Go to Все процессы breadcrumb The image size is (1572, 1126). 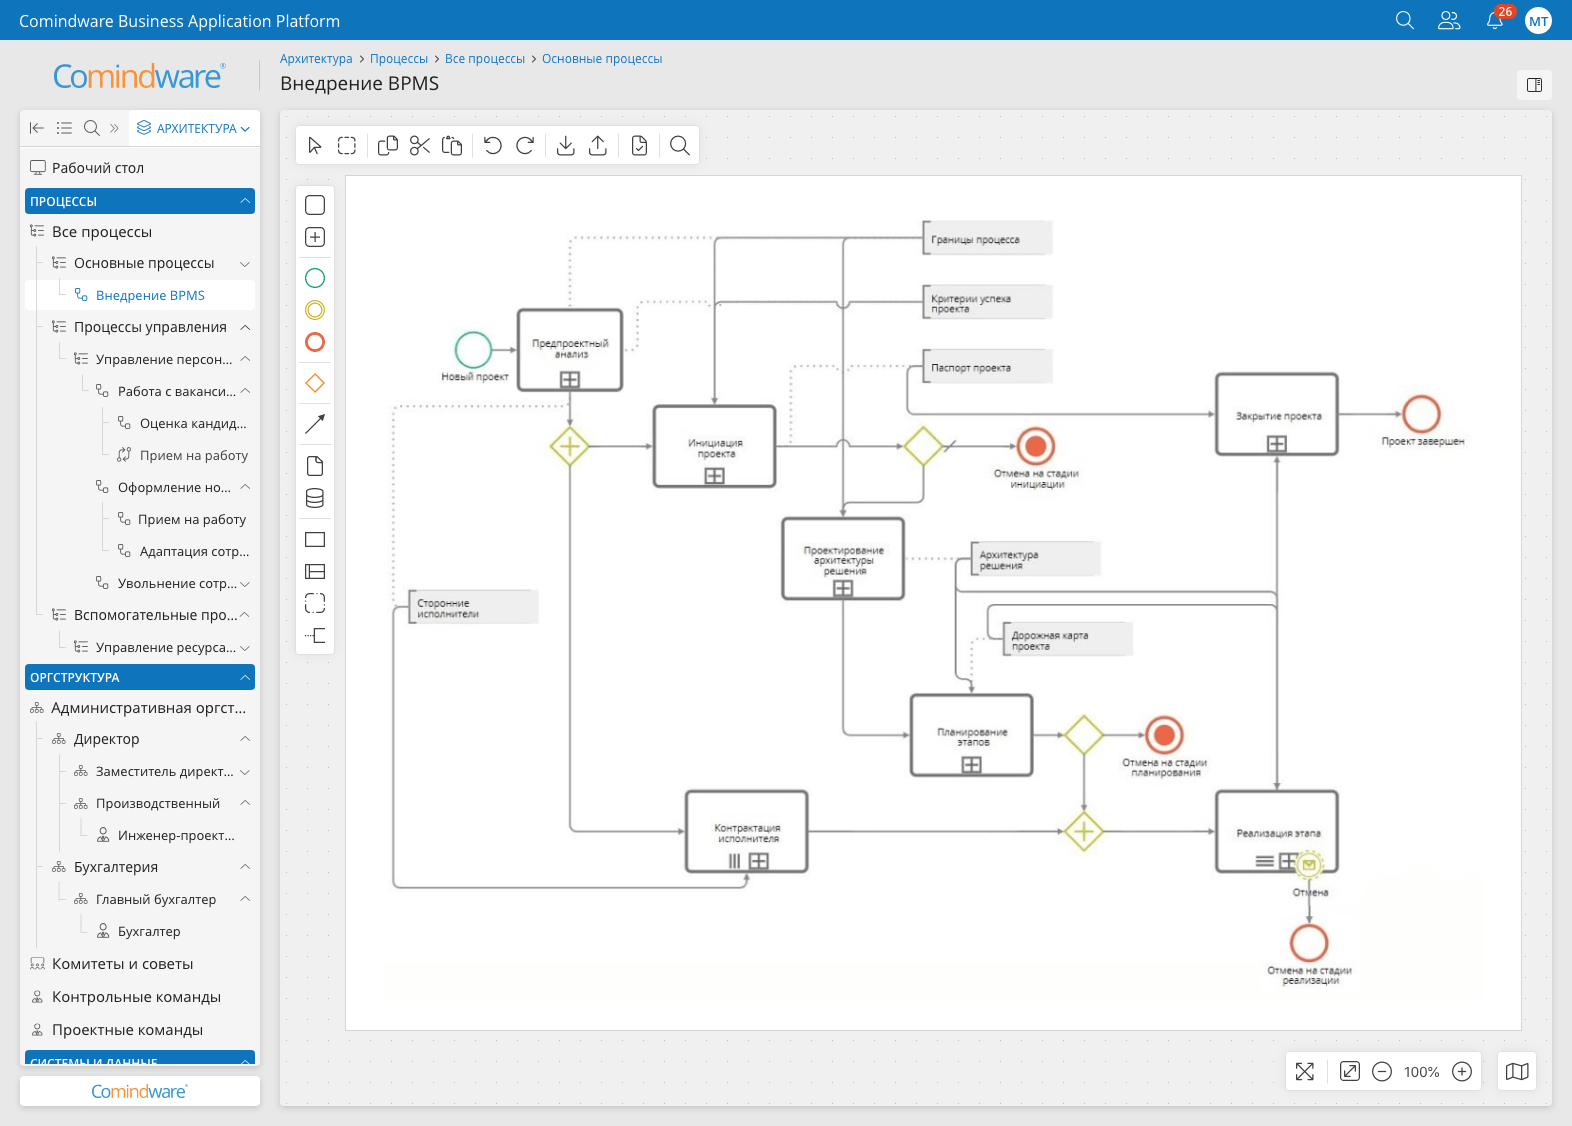pos(485,59)
